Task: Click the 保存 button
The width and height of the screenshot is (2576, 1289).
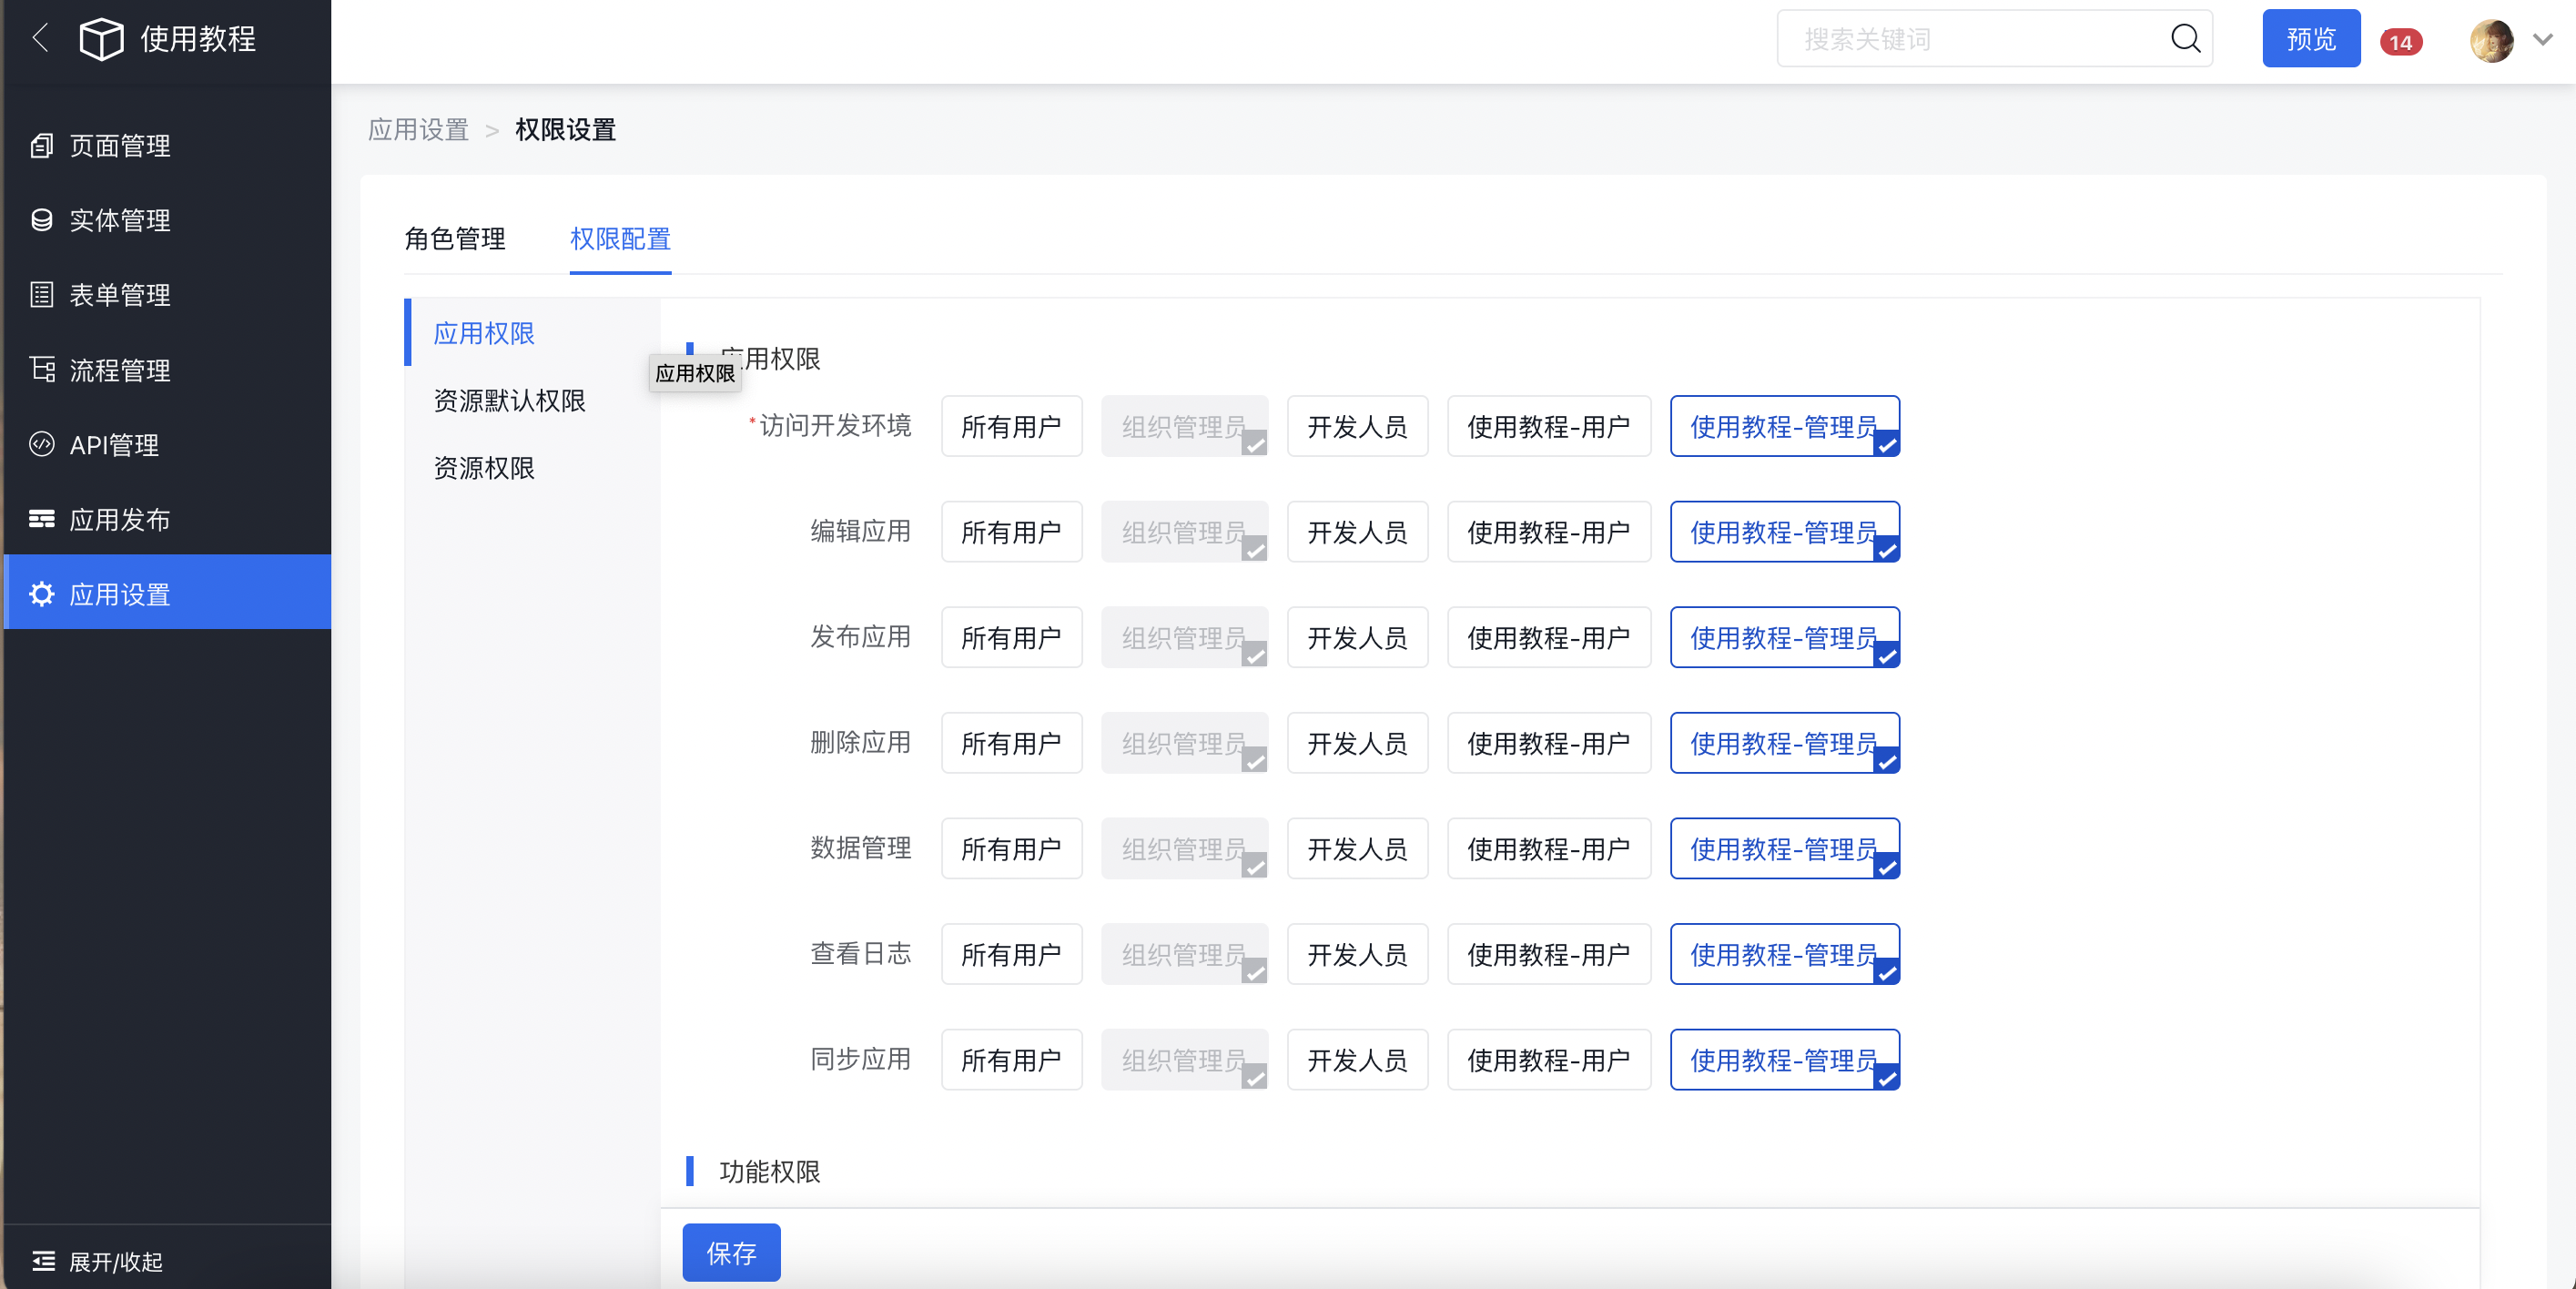Action: click(731, 1252)
